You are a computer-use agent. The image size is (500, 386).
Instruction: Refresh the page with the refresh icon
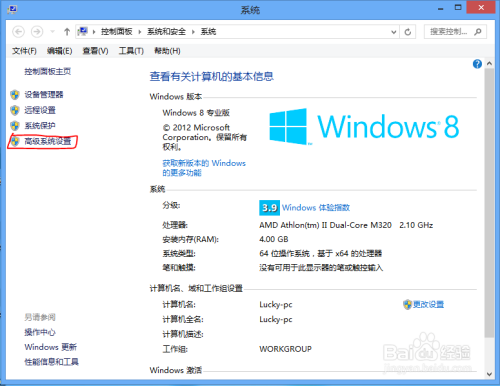coord(408,32)
